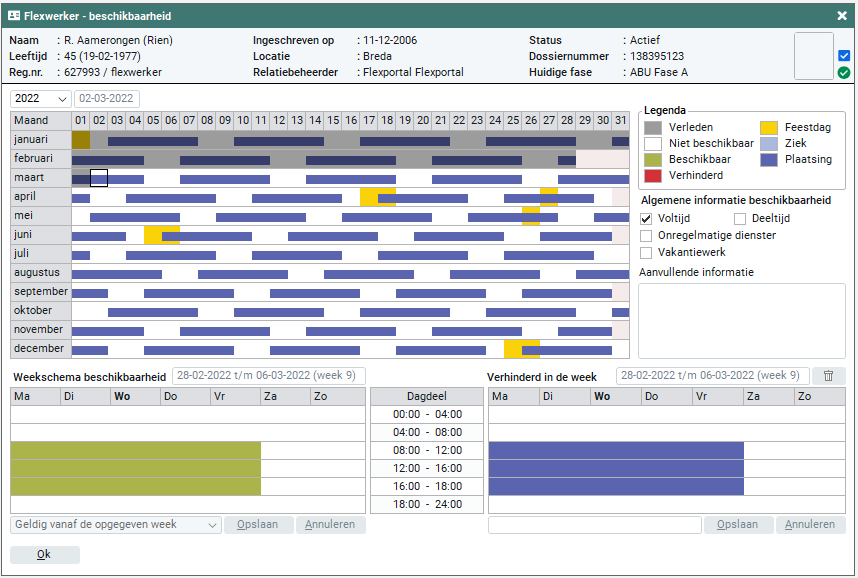
Task: Uncheck the Voltijd checkbox
Action: [646, 219]
